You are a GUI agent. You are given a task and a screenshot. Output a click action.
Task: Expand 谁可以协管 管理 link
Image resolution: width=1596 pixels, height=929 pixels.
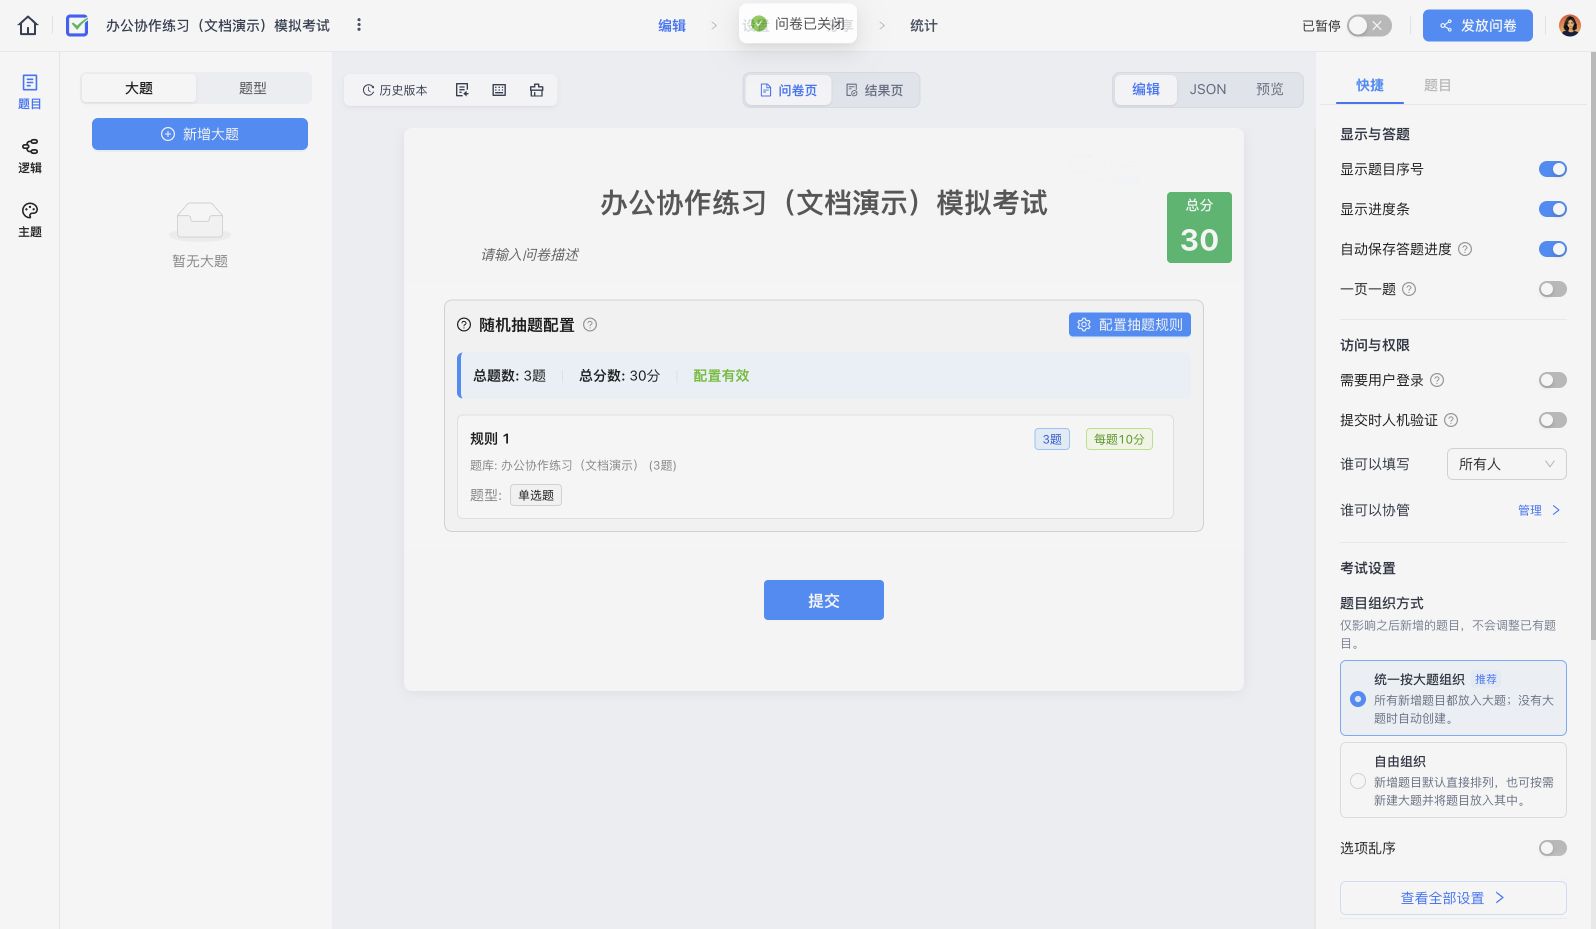1539,510
